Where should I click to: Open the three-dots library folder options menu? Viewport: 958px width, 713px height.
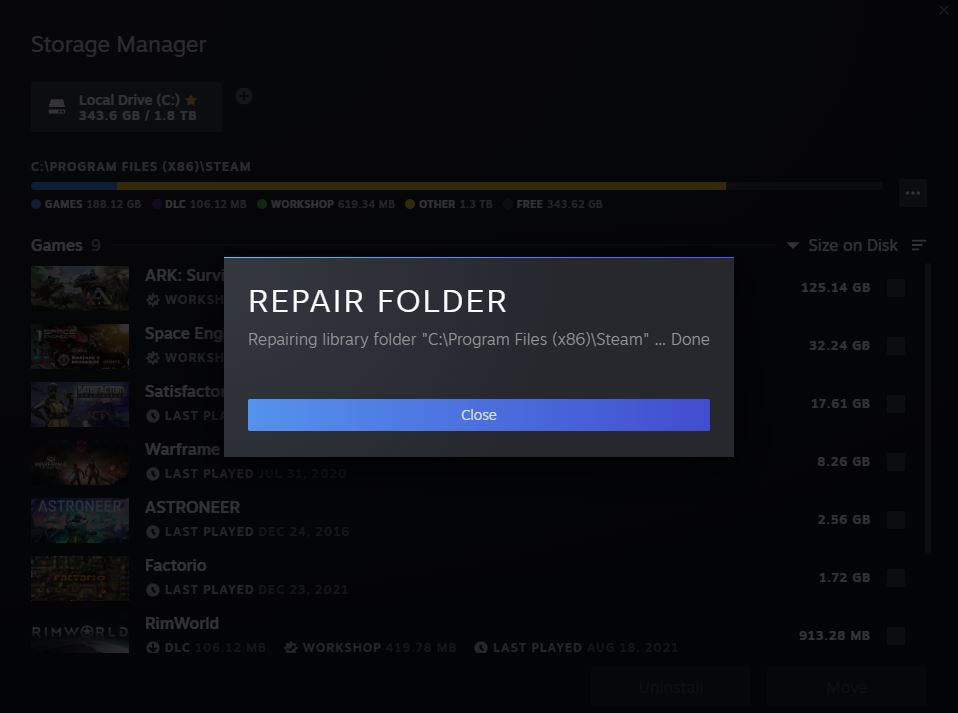click(912, 192)
